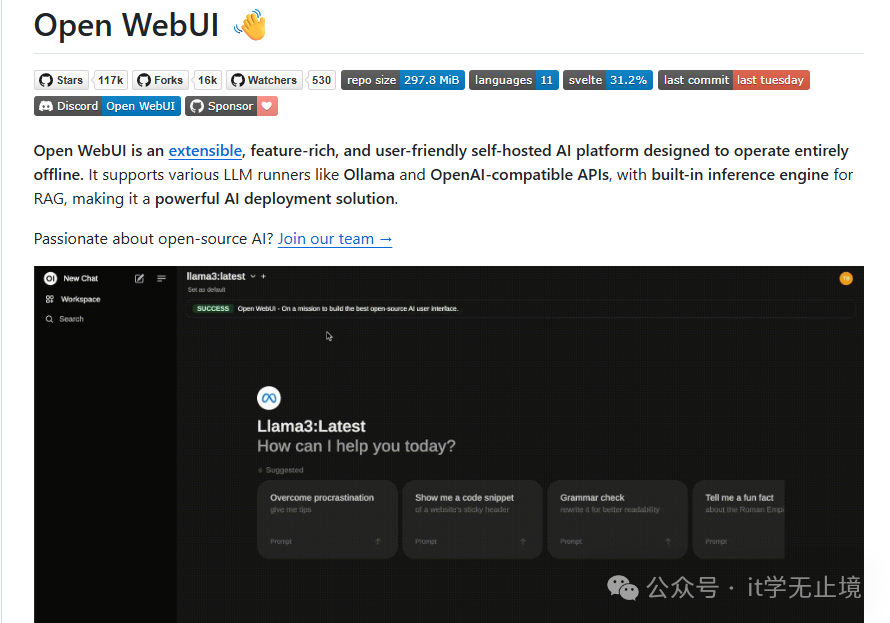Click the Stars badge octocat icon

click(x=46, y=80)
